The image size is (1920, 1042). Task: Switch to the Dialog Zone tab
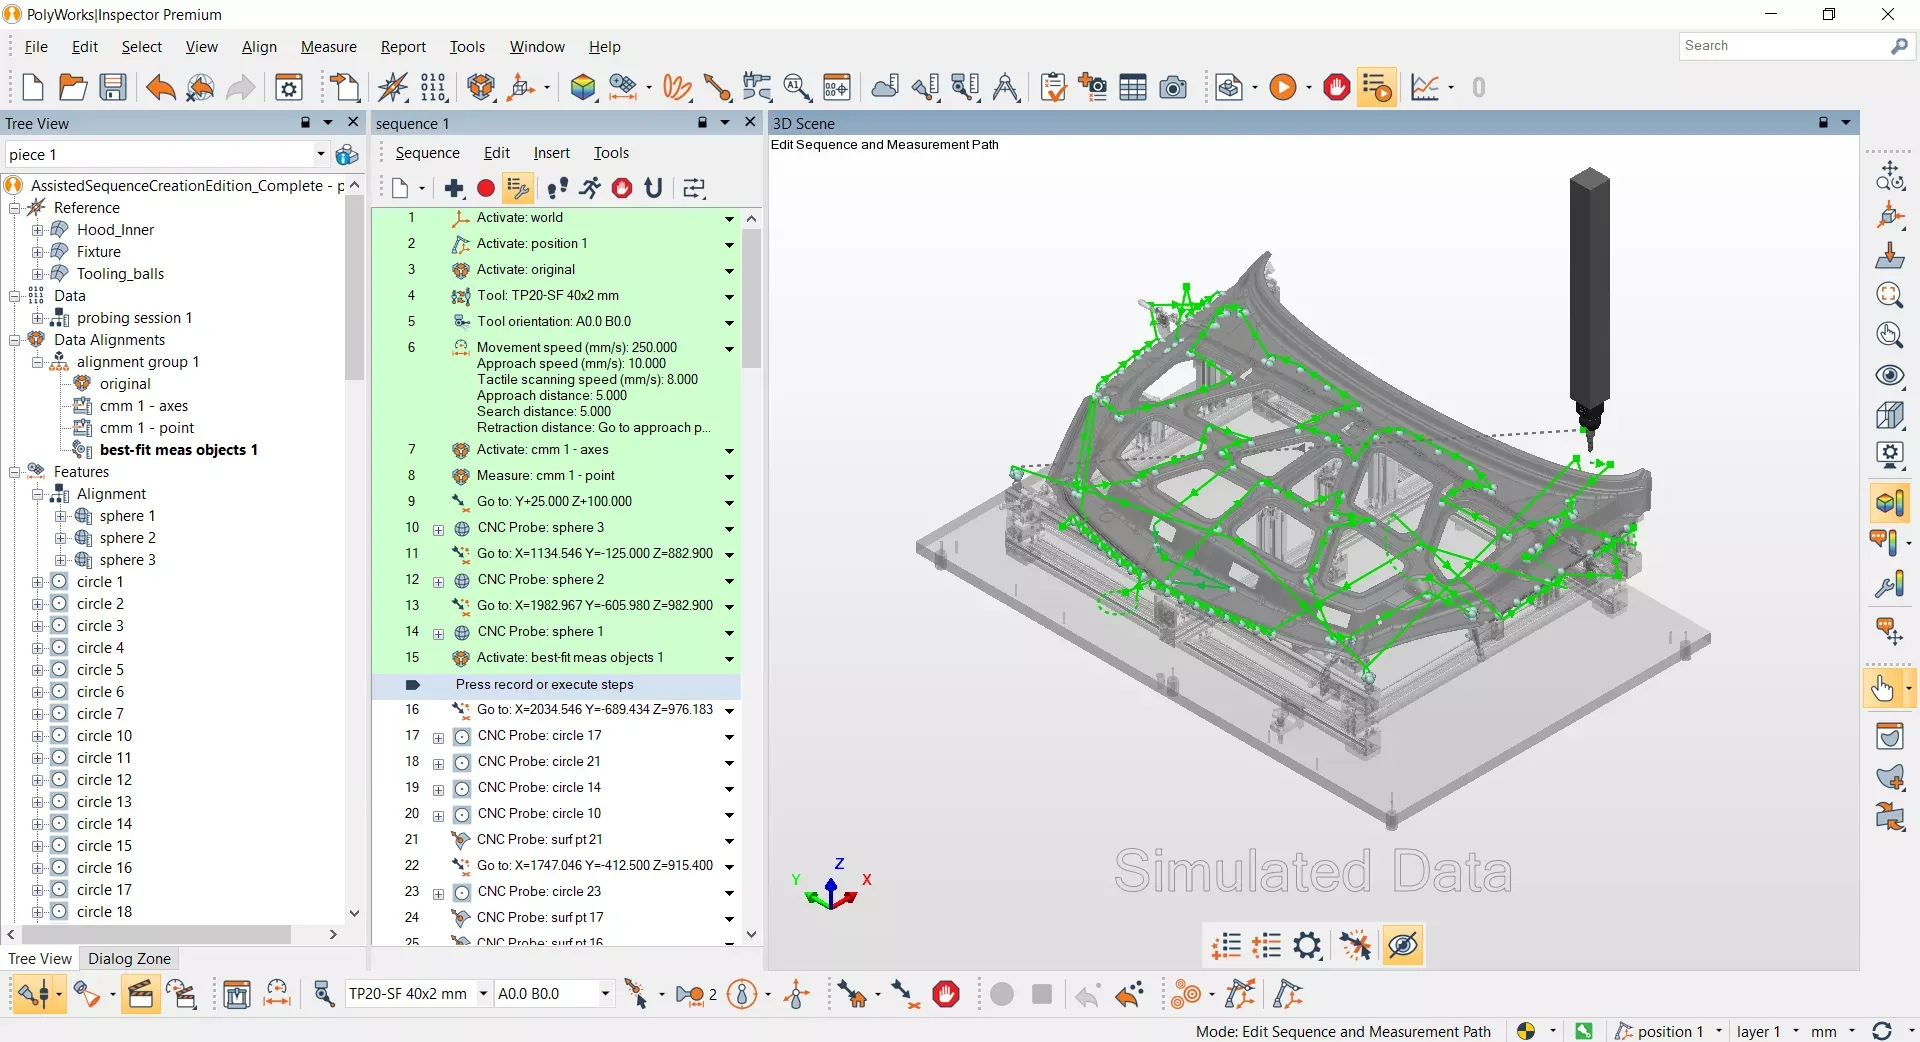129,959
